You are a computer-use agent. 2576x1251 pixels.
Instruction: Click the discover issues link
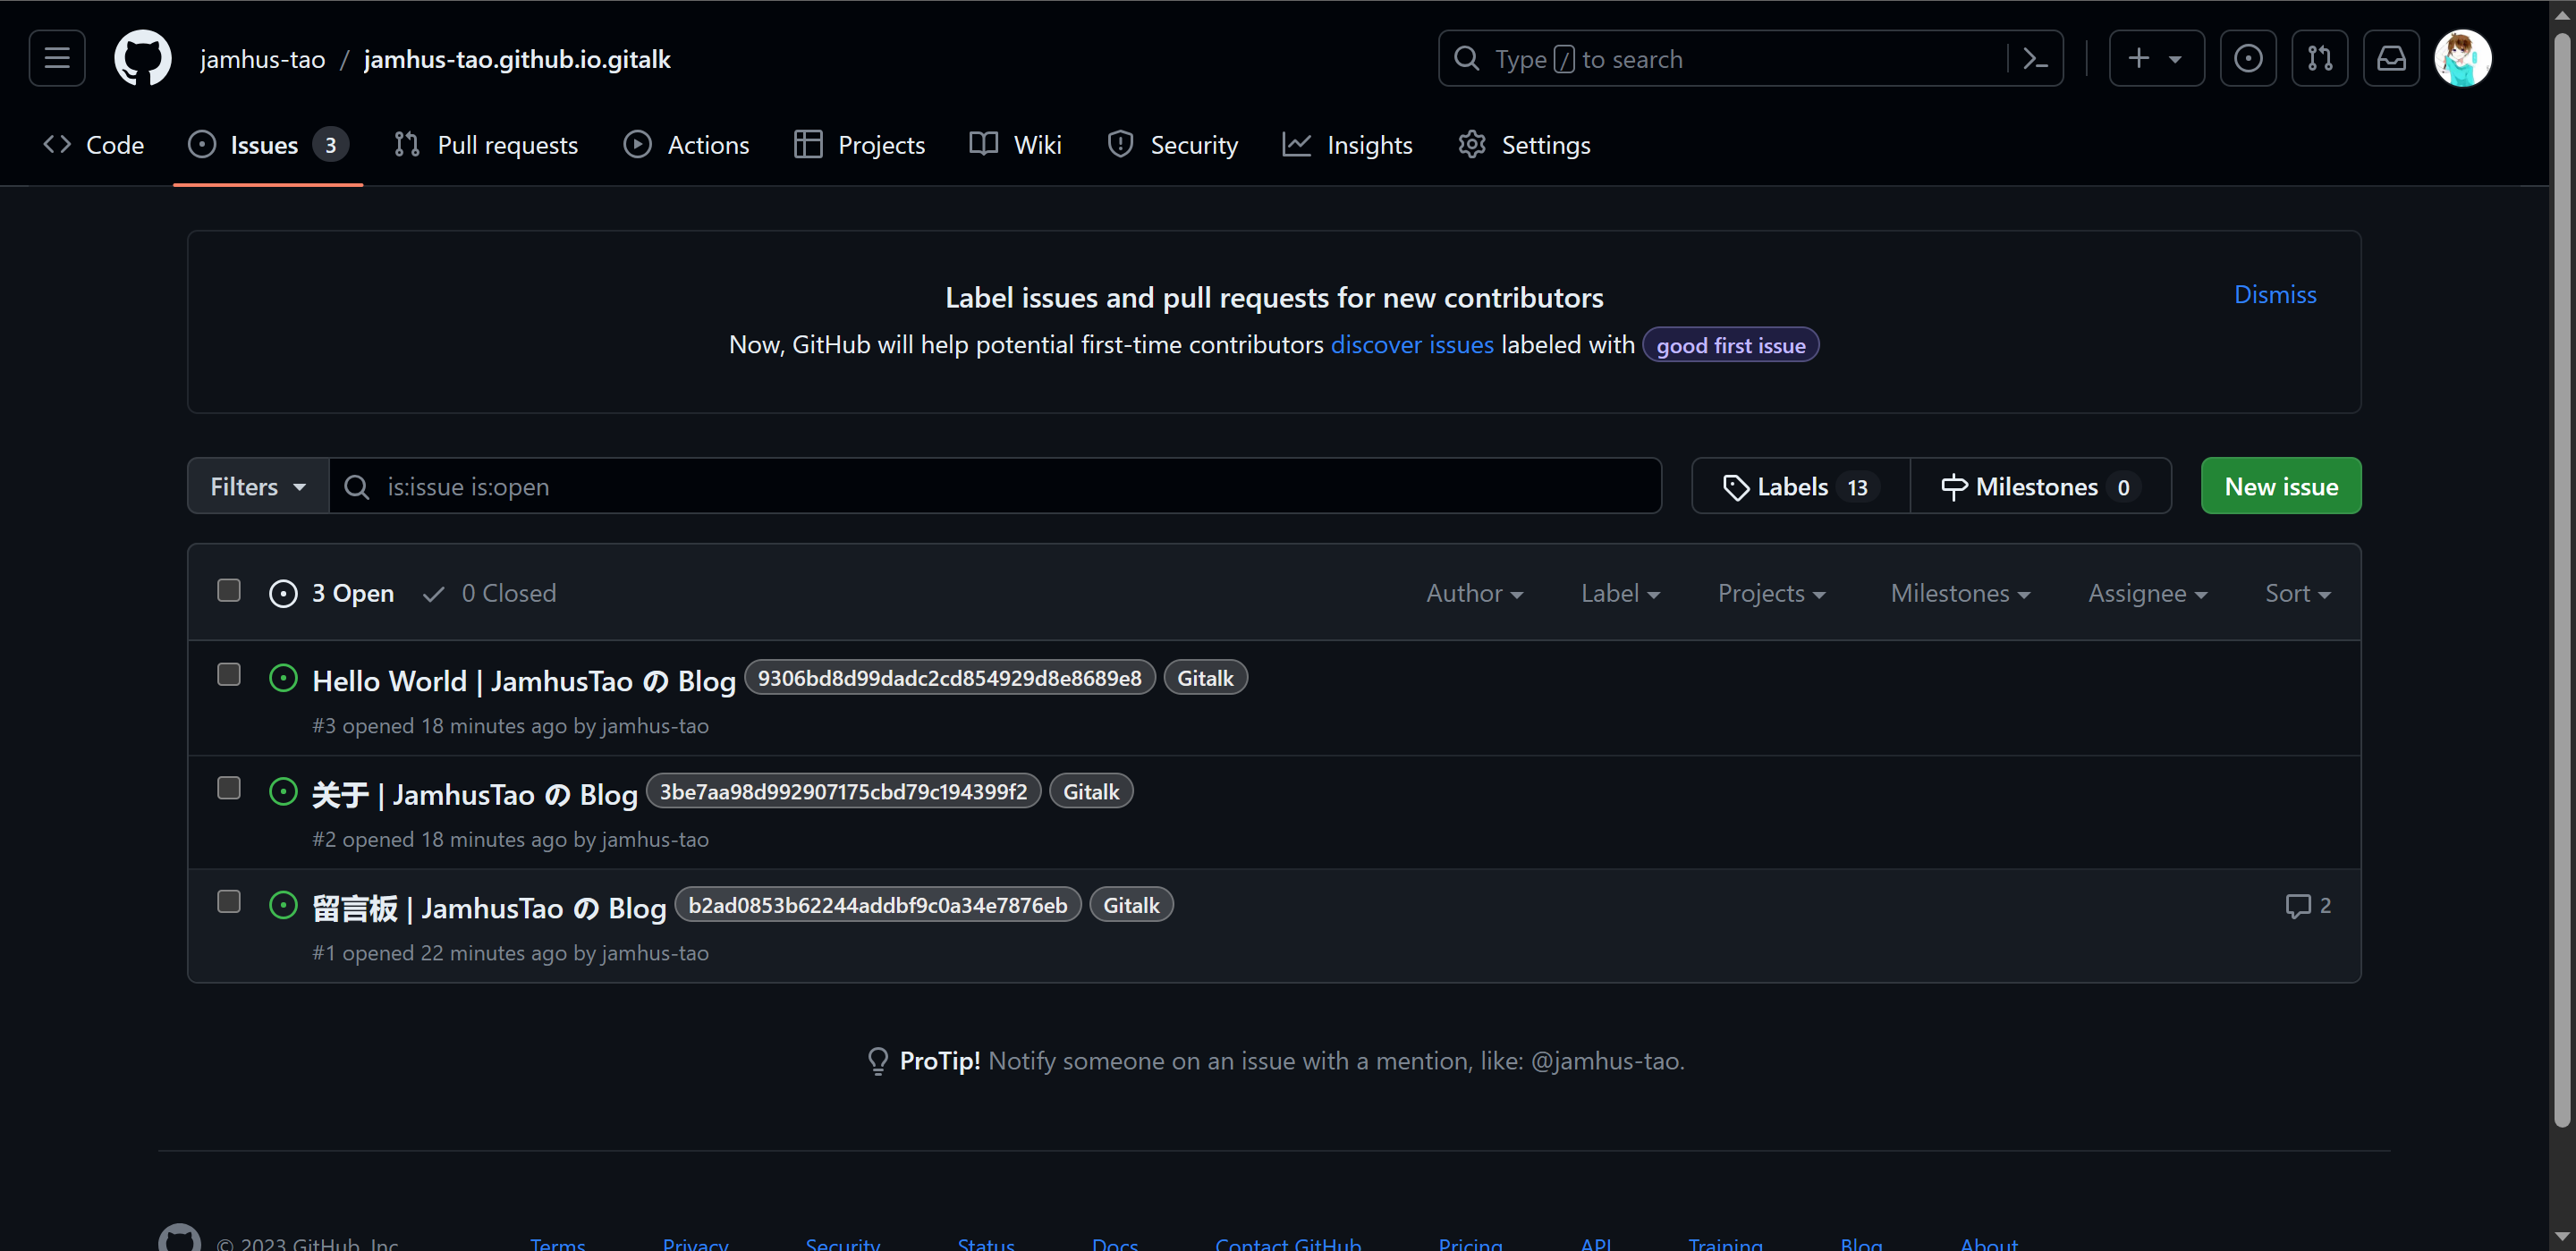pyautogui.click(x=1413, y=345)
